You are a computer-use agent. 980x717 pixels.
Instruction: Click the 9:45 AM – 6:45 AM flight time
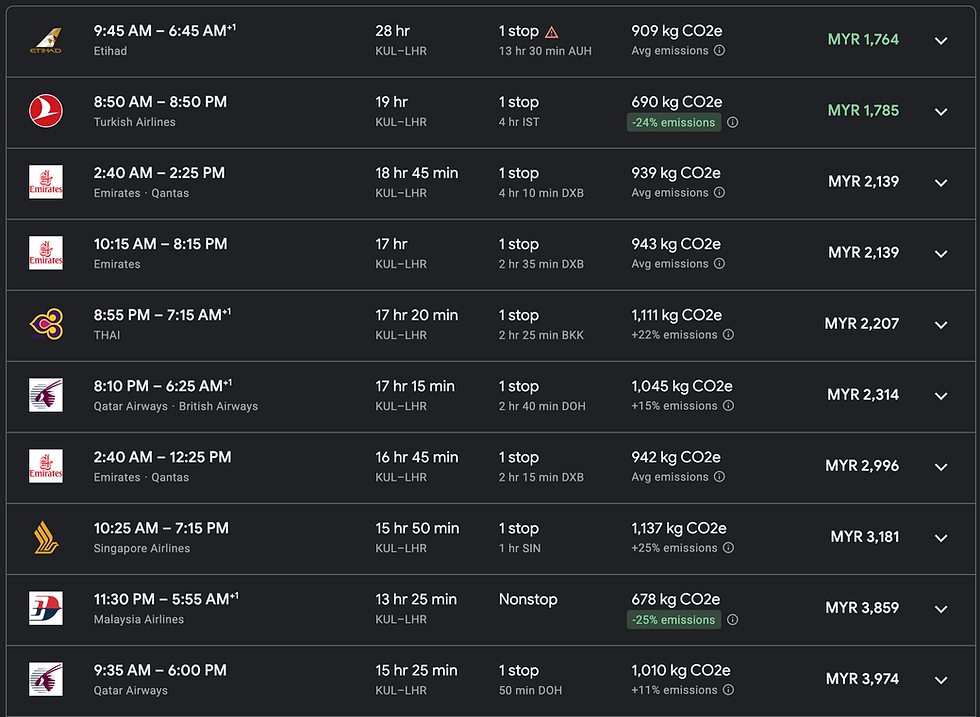[x=165, y=31]
